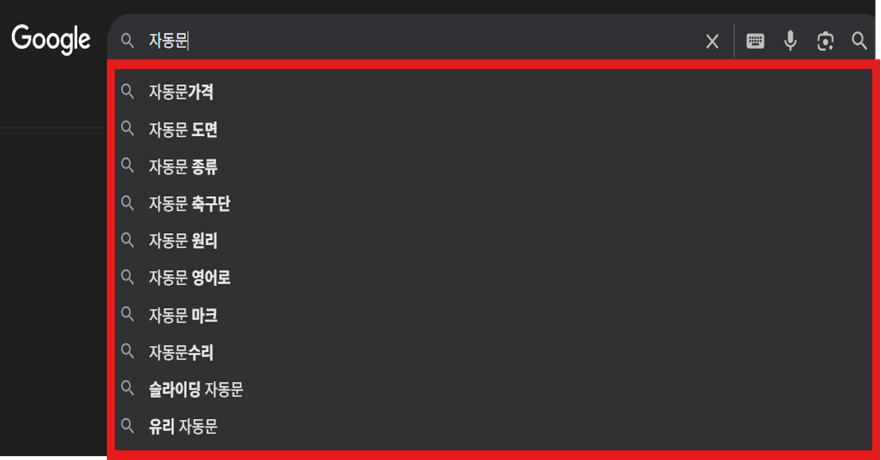Click inside the search field containing 자동문
Screen dimensions: 881x460
click(x=419, y=41)
